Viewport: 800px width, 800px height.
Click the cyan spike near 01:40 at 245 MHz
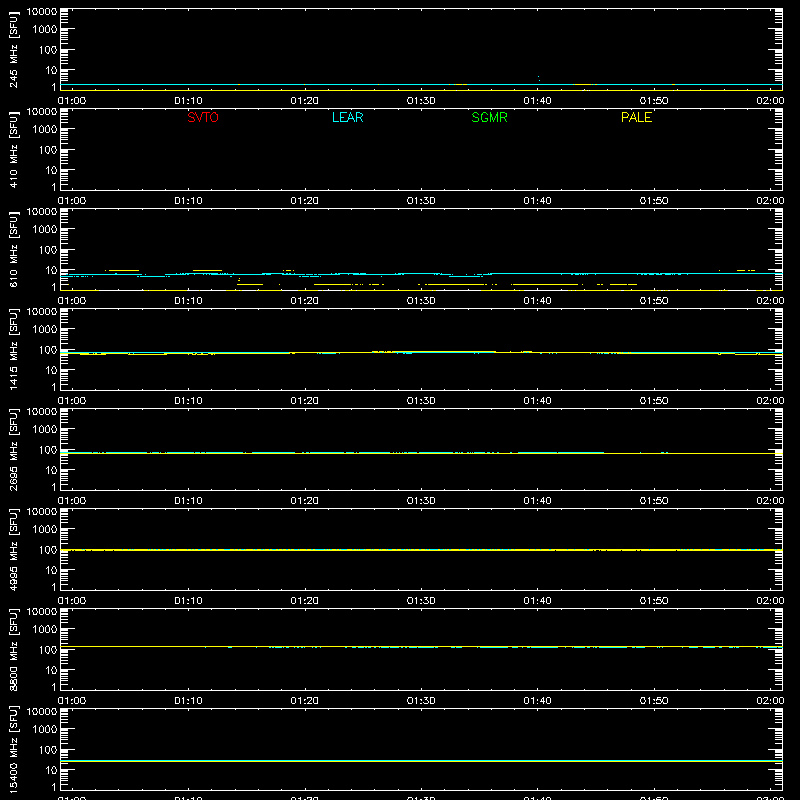(x=539, y=78)
